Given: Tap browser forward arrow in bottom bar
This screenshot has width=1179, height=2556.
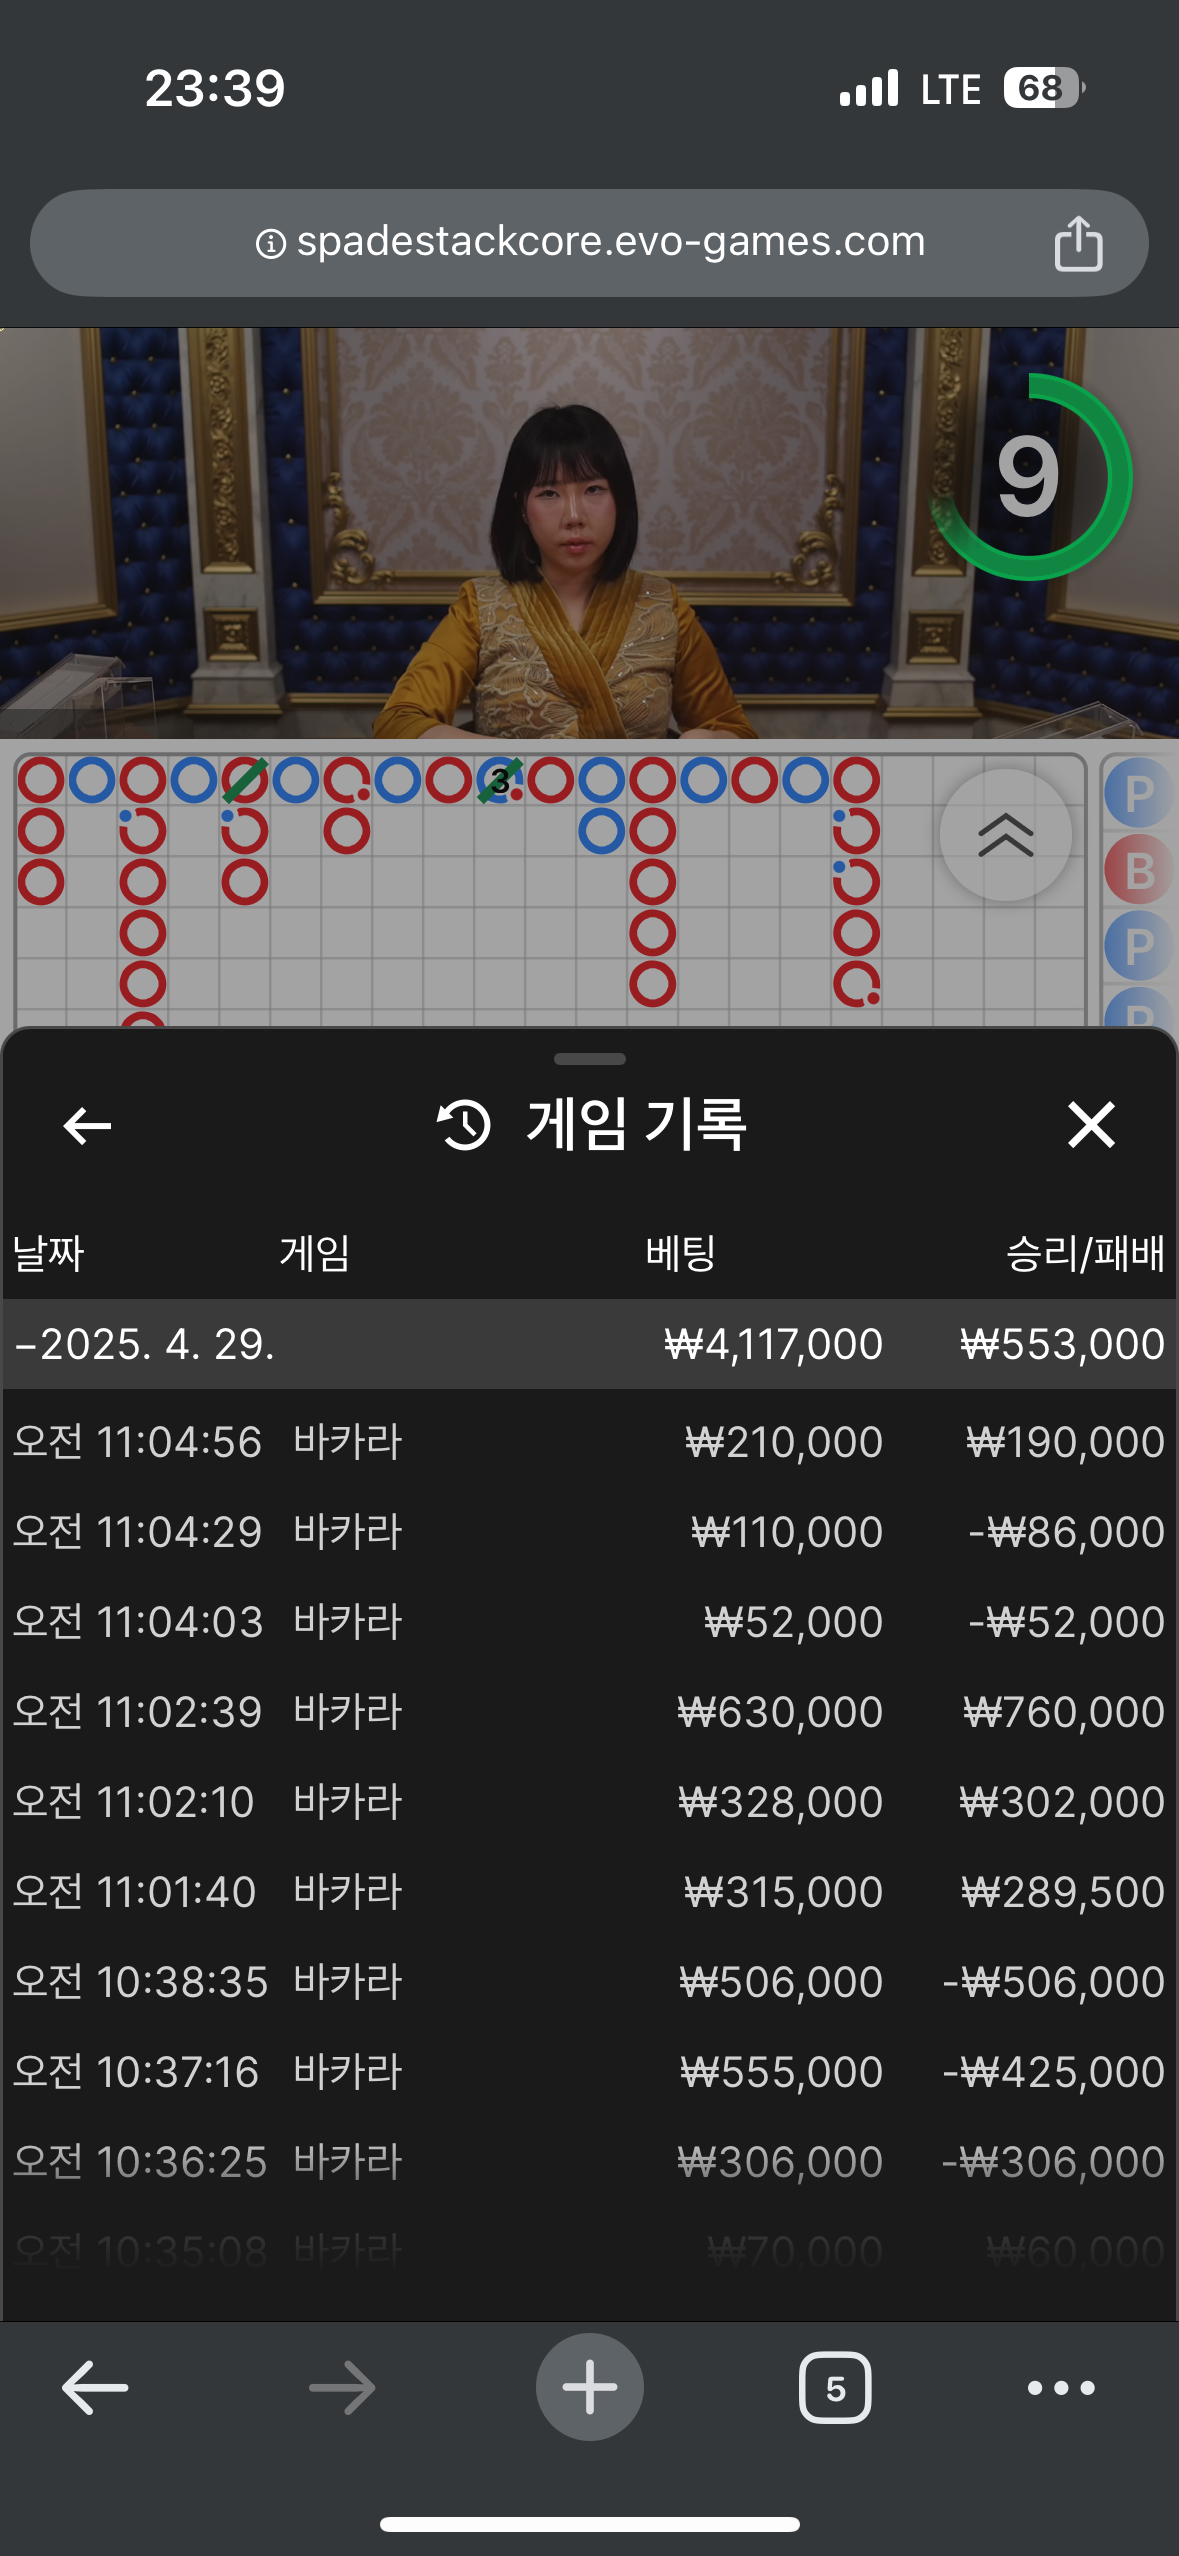Looking at the screenshot, I should click(342, 2387).
